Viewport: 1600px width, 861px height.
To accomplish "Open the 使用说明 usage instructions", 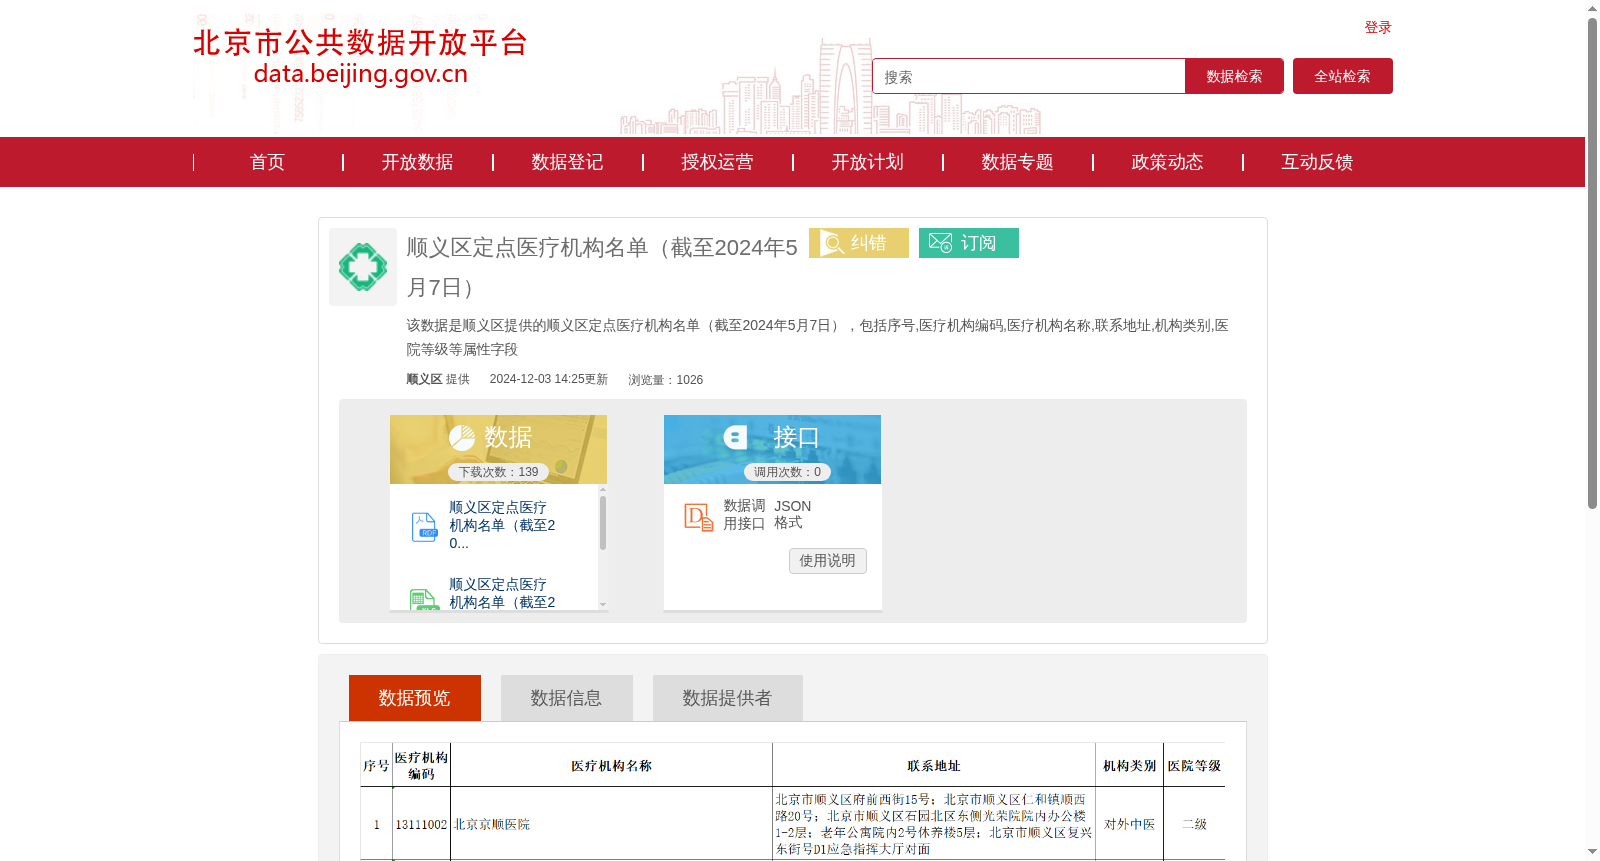I will pos(828,561).
